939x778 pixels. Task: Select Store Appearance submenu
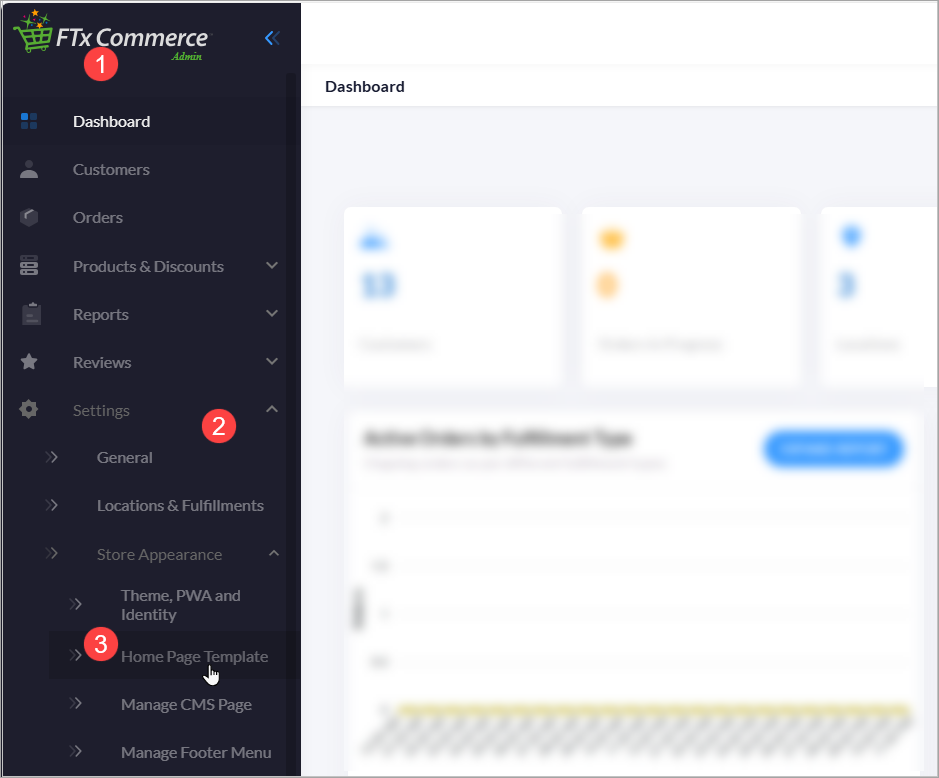click(159, 555)
